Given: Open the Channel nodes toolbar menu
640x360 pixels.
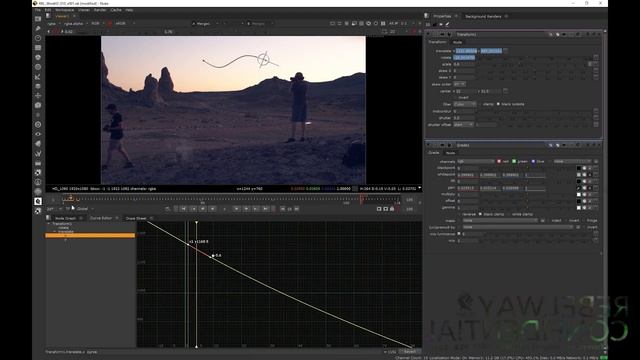Looking at the screenshot, I should click(x=38, y=48).
